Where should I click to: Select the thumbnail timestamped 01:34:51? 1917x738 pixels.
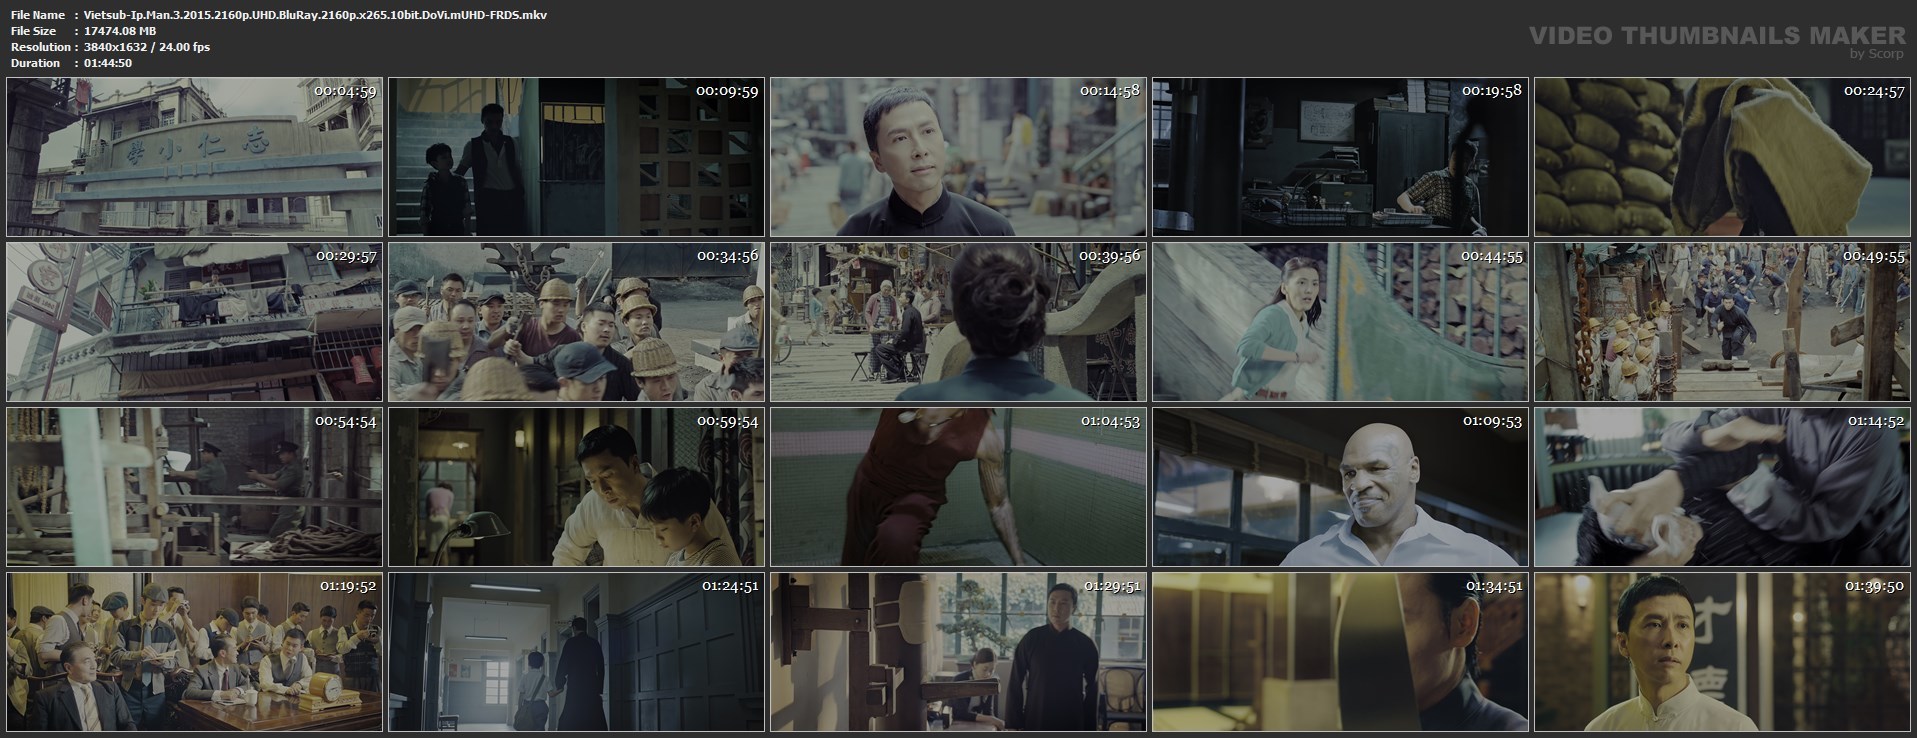pos(1340,652)
